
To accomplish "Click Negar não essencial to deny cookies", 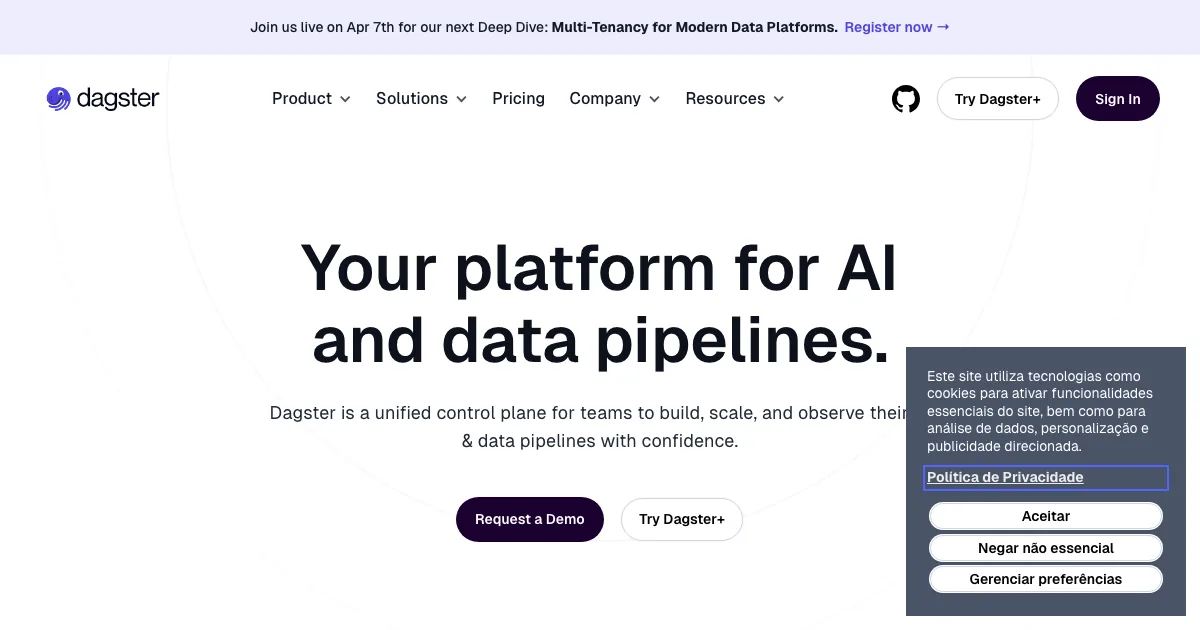I will (1046, 548).
